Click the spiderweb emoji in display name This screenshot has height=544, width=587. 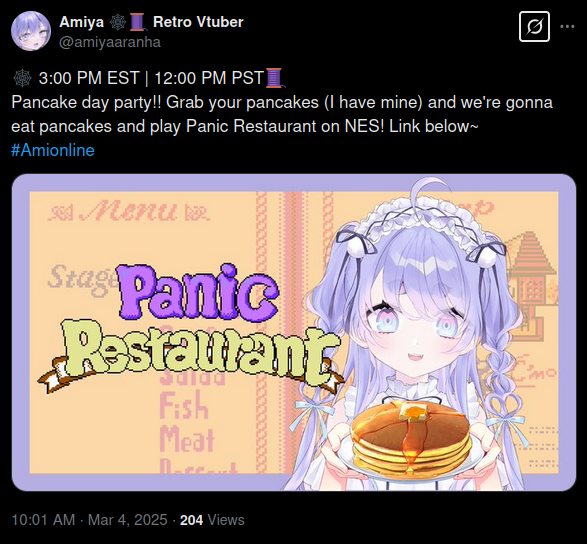pos(118,22)
